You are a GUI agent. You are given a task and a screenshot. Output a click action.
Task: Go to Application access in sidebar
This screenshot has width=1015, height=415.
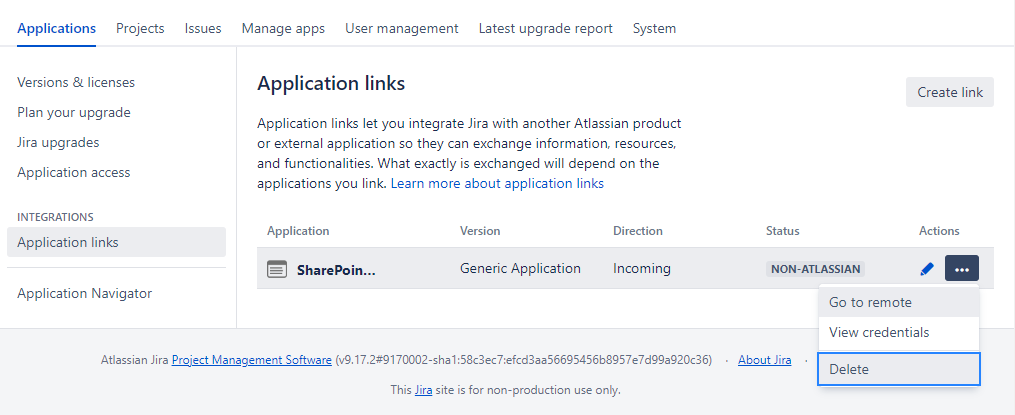74,172
